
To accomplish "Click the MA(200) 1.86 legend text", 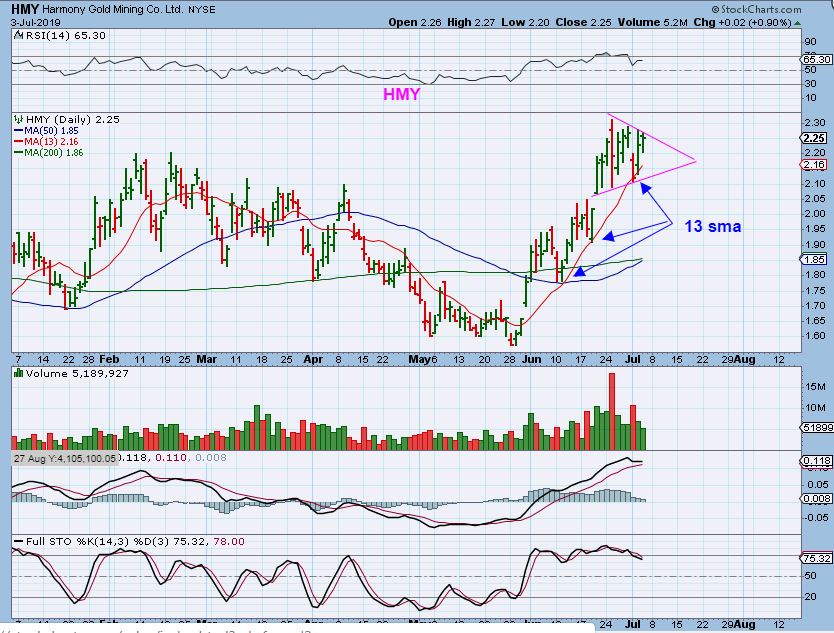I will point(54,153).
